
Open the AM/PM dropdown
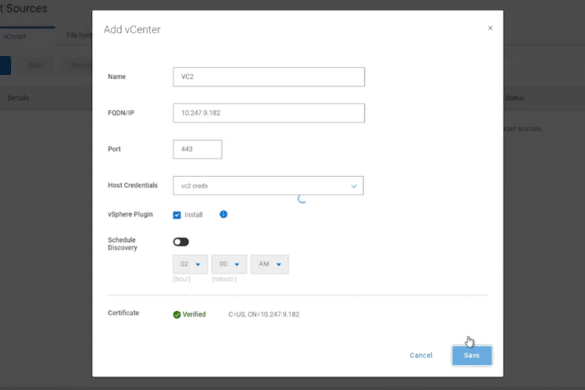pyautogui.click(x=269, y=264)
